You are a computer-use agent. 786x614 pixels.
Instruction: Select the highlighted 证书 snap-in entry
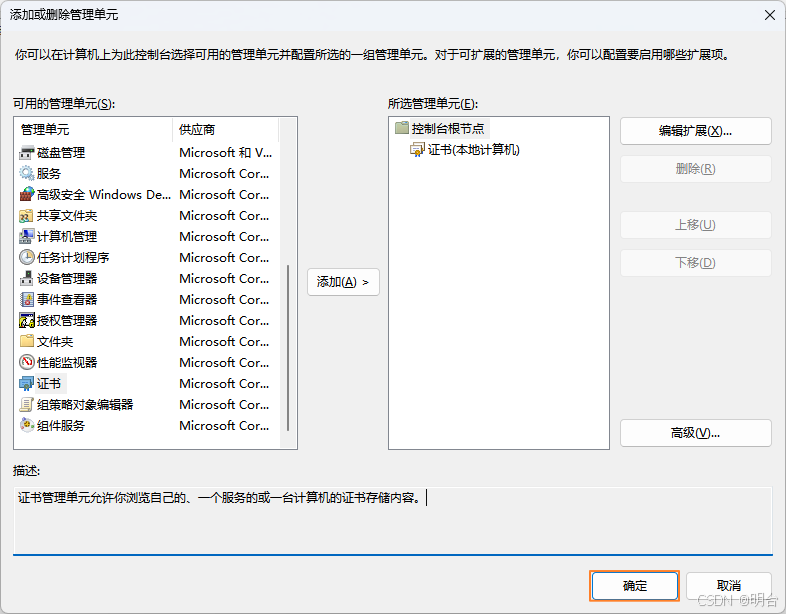49,384
